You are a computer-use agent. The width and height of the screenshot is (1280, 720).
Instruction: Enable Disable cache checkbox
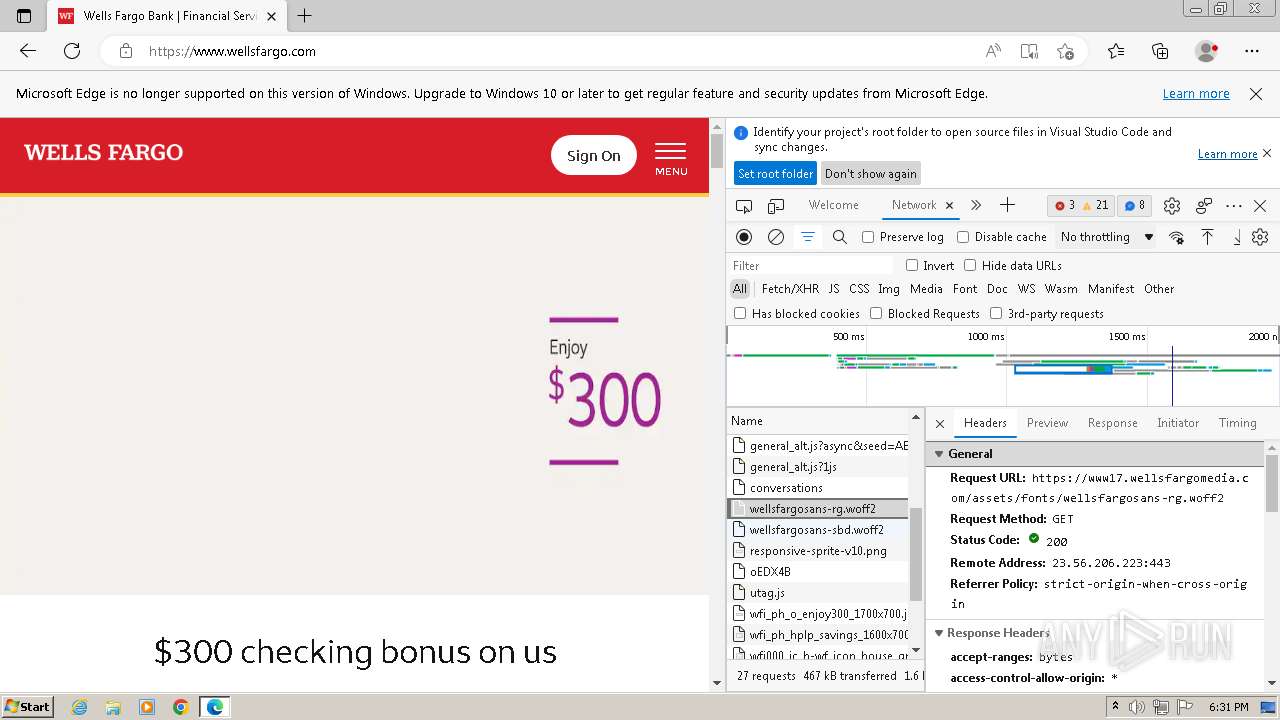point(963,237)
